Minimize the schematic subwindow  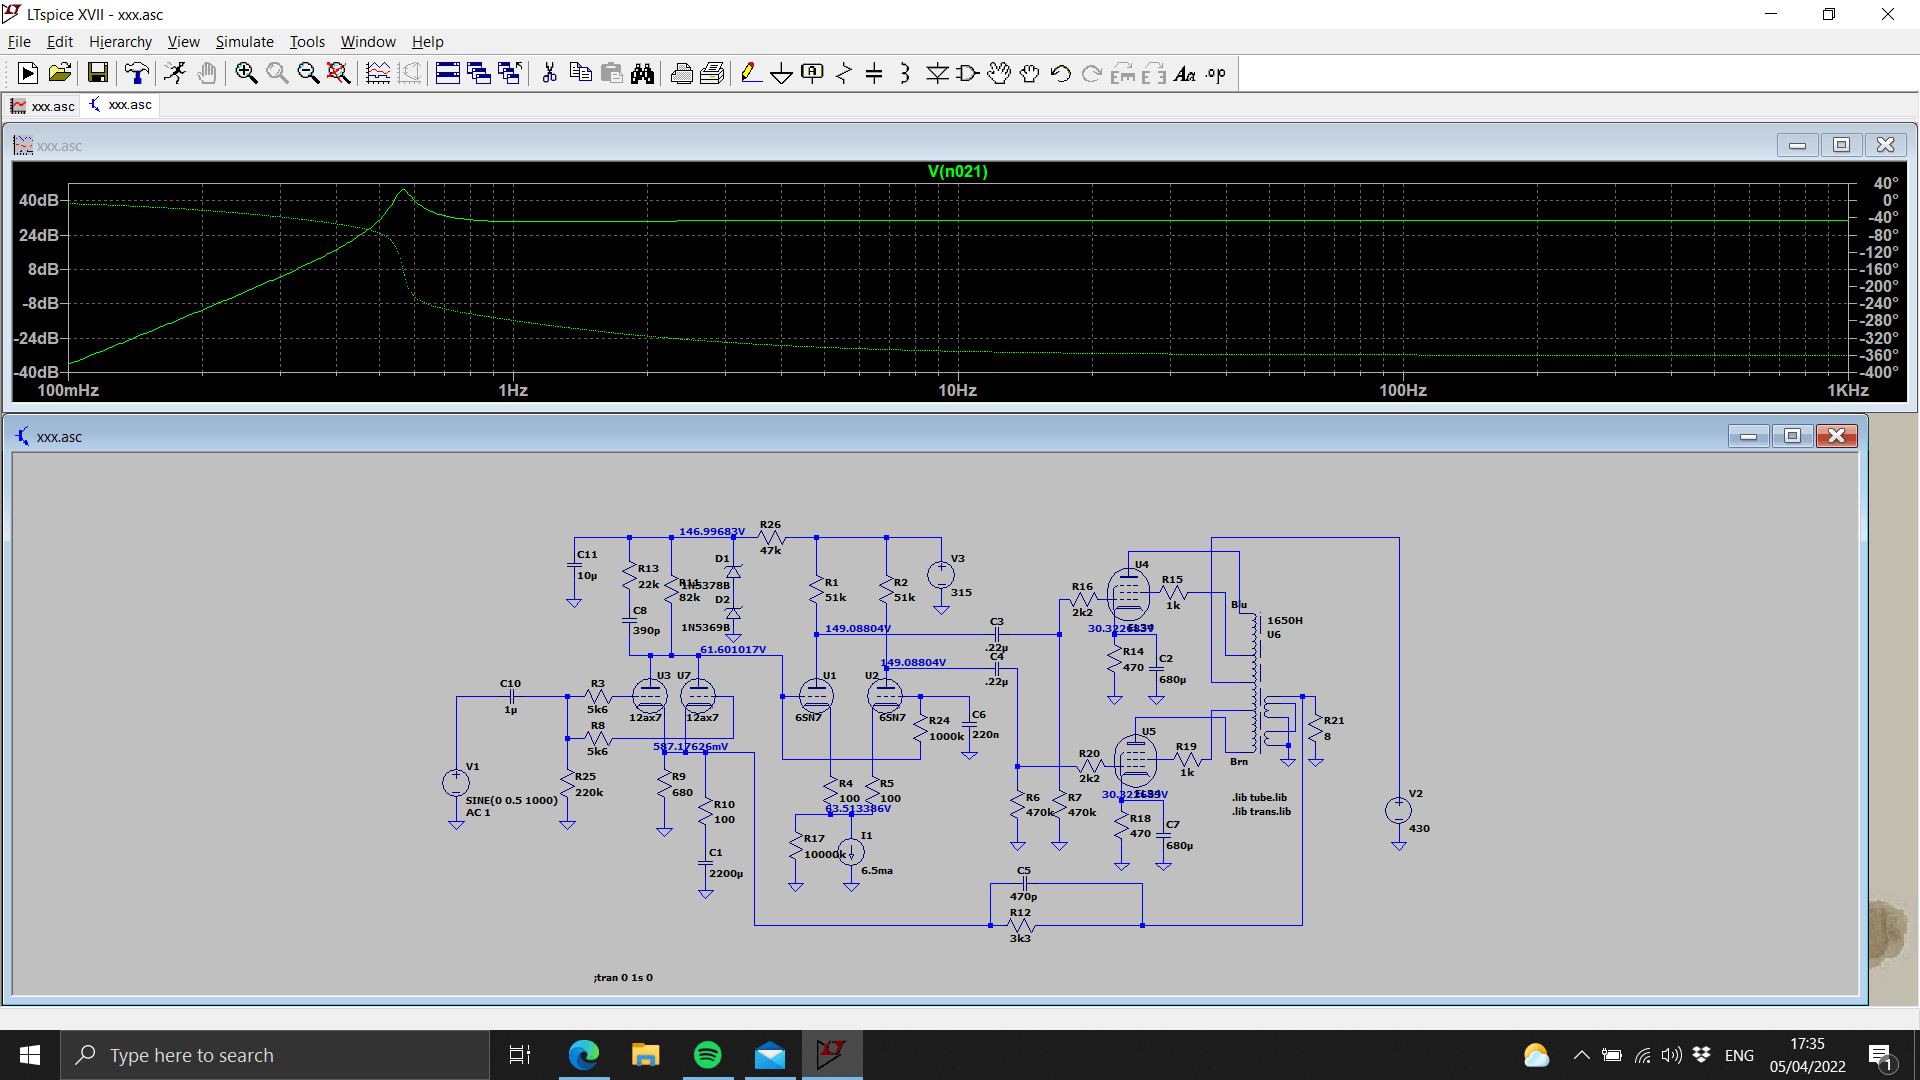[x=1748, y=436]
